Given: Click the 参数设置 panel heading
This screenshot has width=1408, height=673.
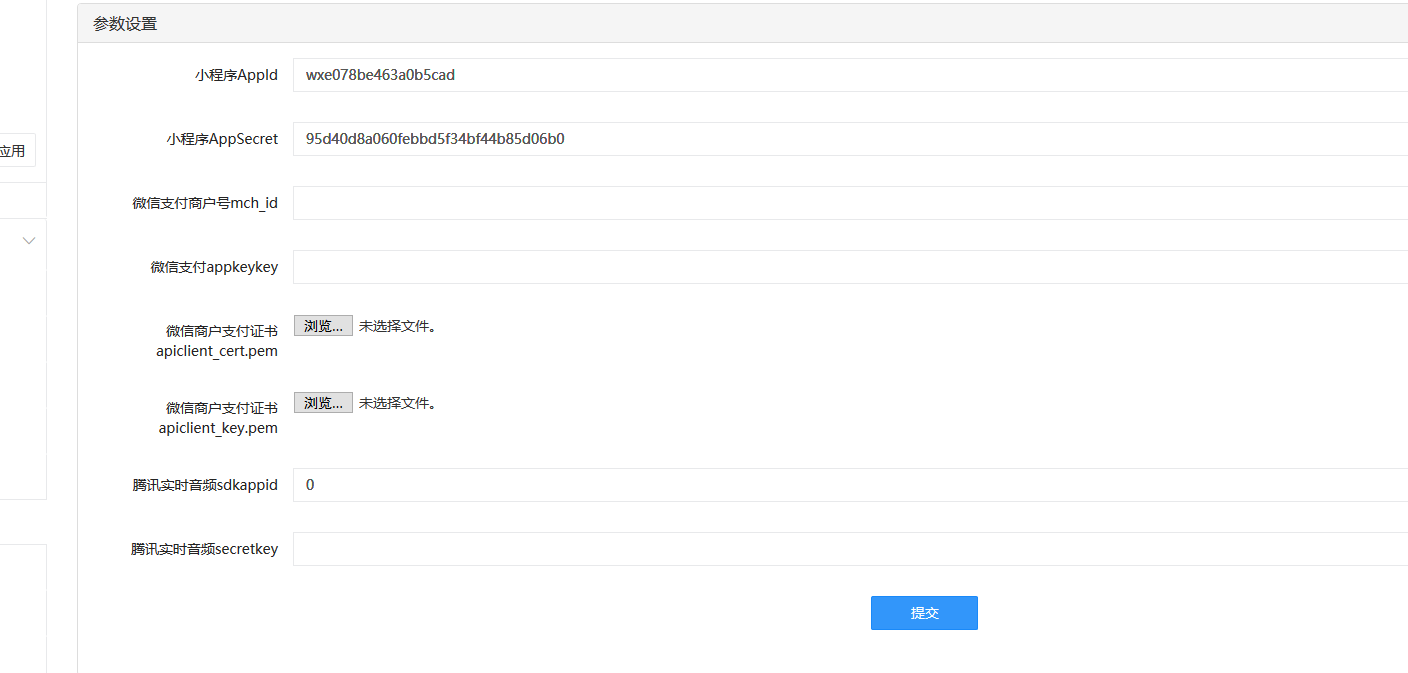Looking at the screenshot, I should [125, 24].
